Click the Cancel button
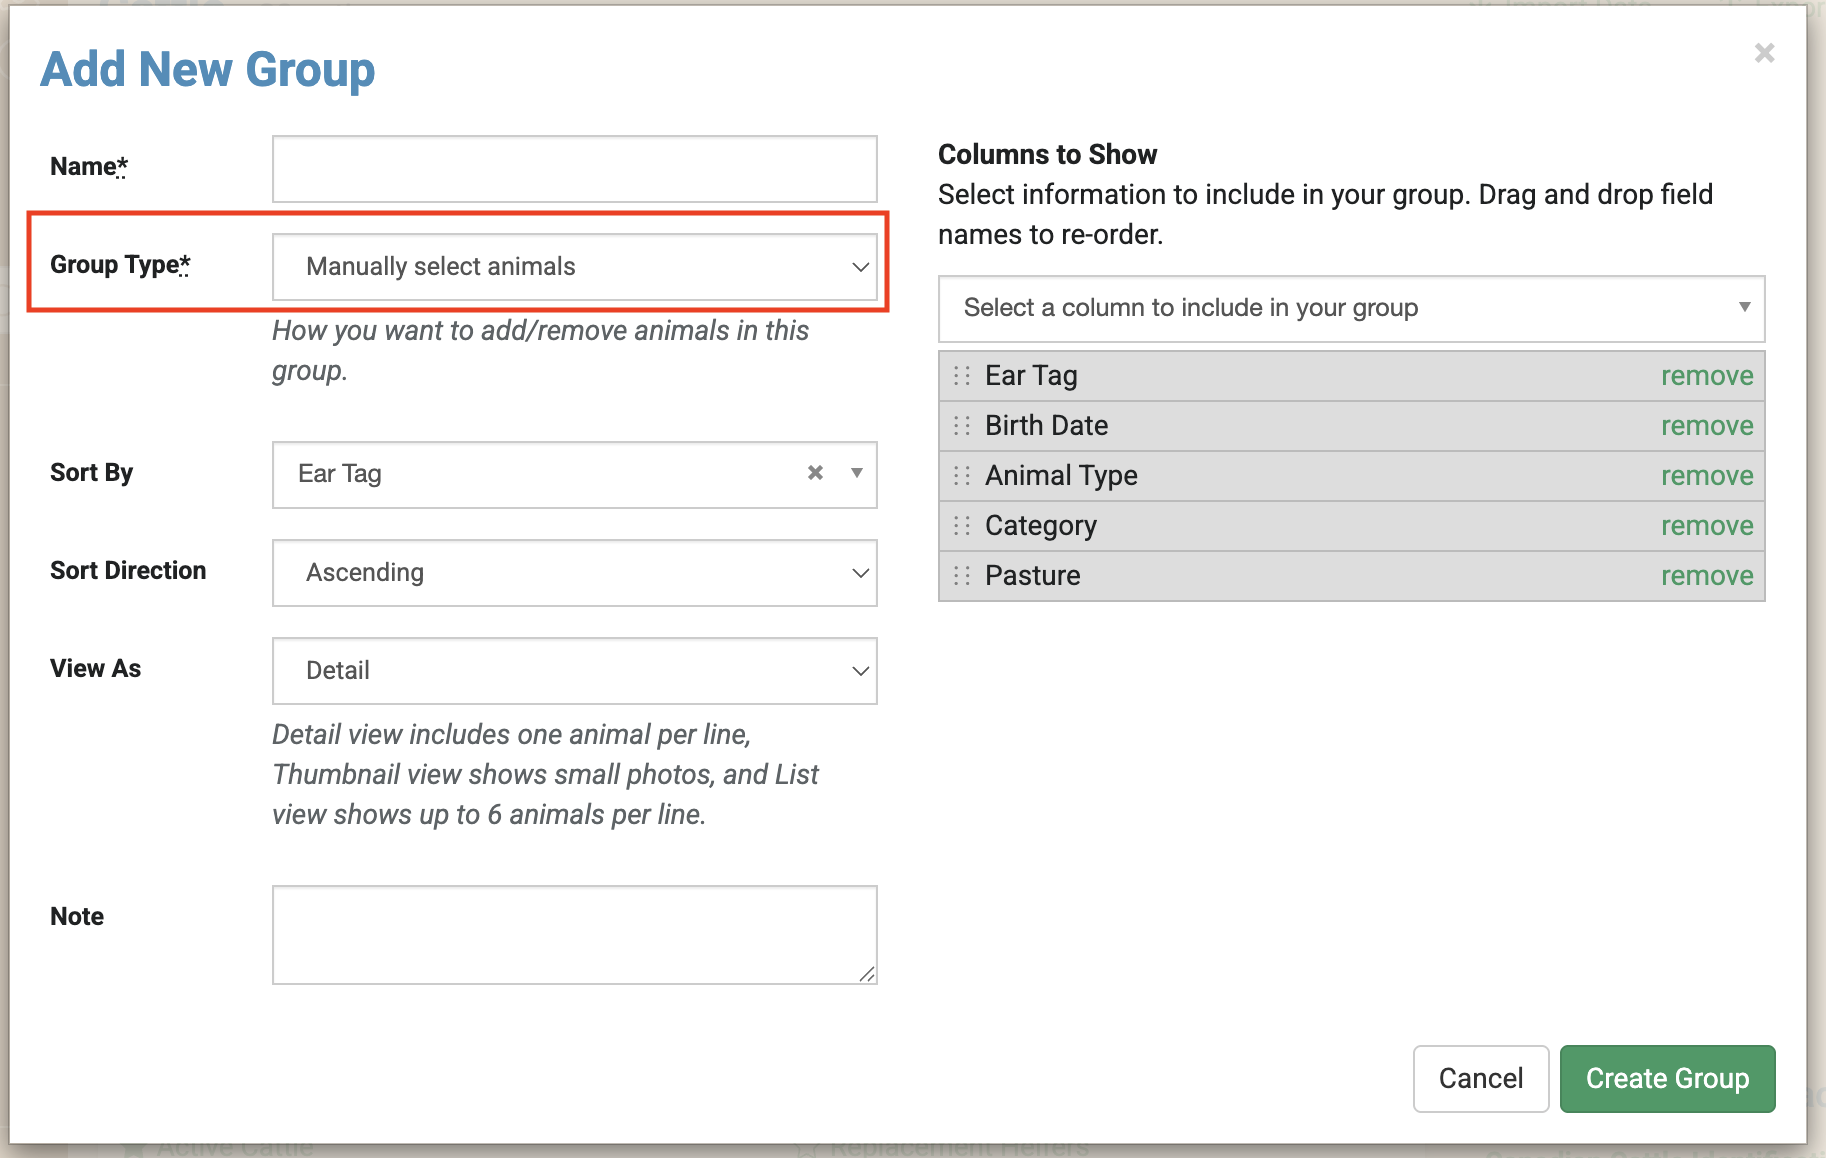 point(1480,1078)
